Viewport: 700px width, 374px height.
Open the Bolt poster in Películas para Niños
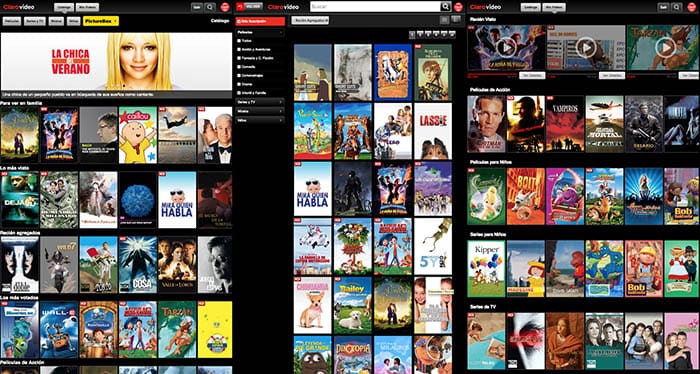point(526,196)
